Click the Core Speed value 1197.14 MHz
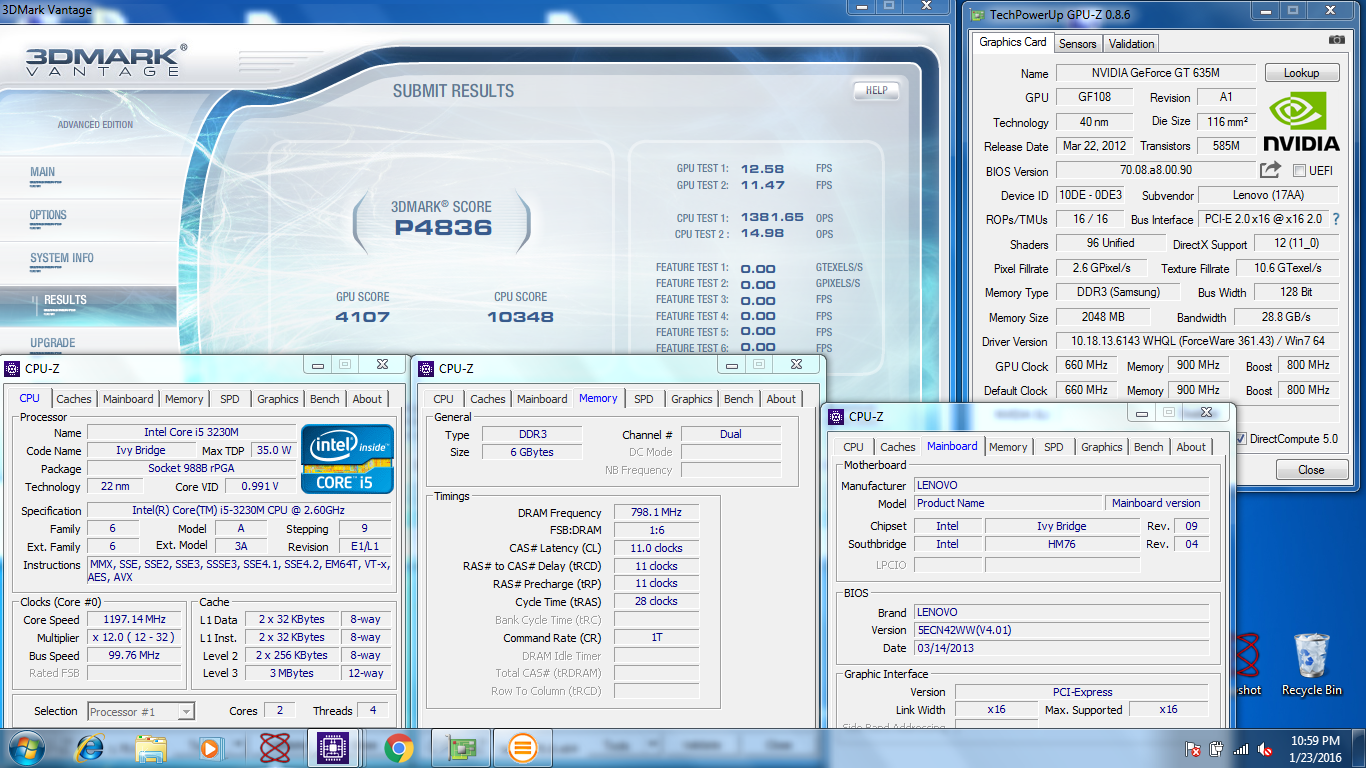 tap(134, 620)
